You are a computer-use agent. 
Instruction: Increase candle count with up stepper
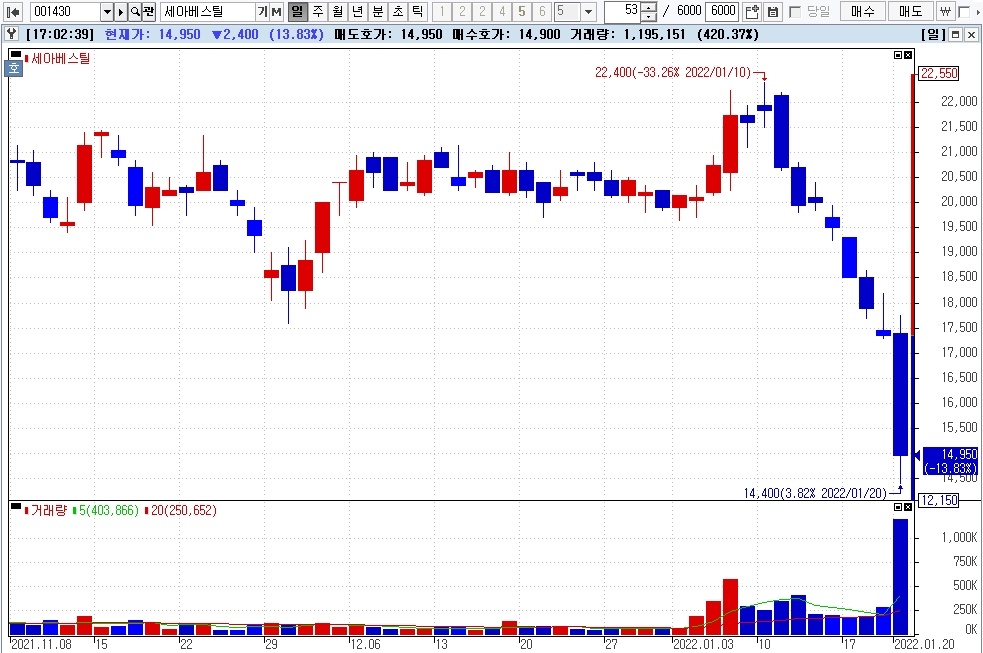click(x=649, y=7)
